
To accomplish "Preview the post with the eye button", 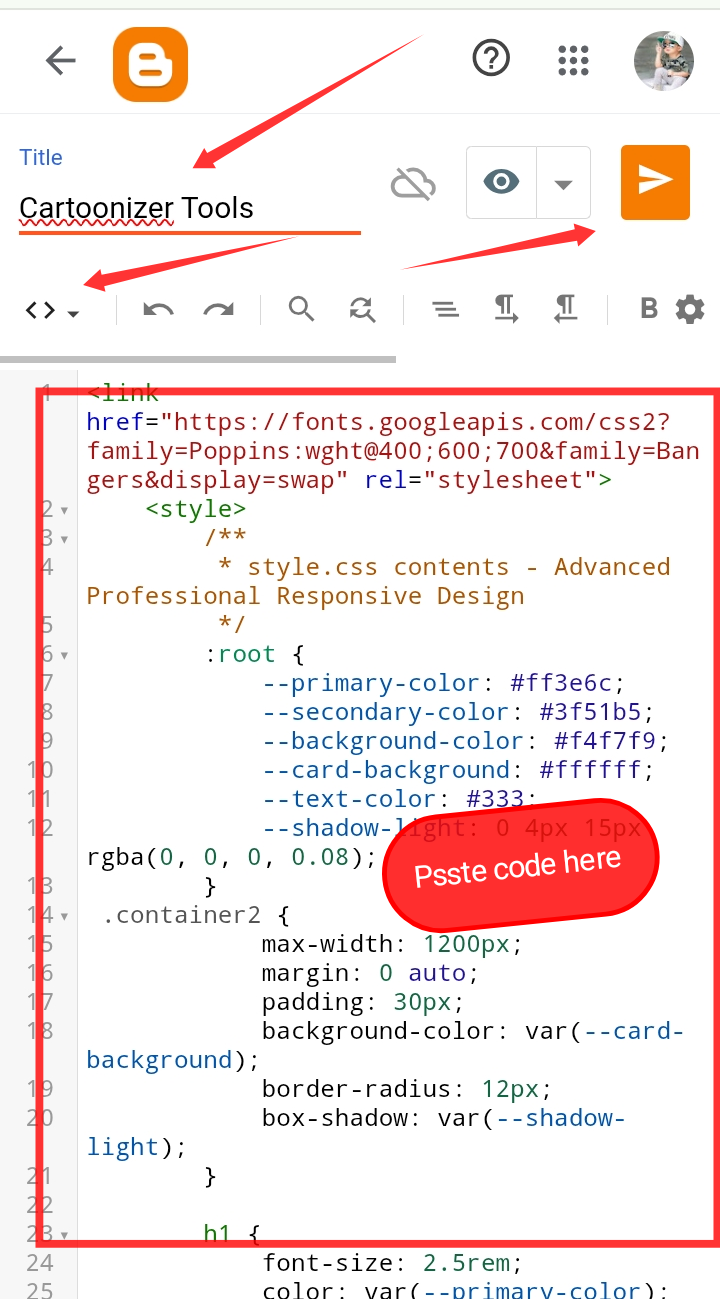I will point(501,182).
